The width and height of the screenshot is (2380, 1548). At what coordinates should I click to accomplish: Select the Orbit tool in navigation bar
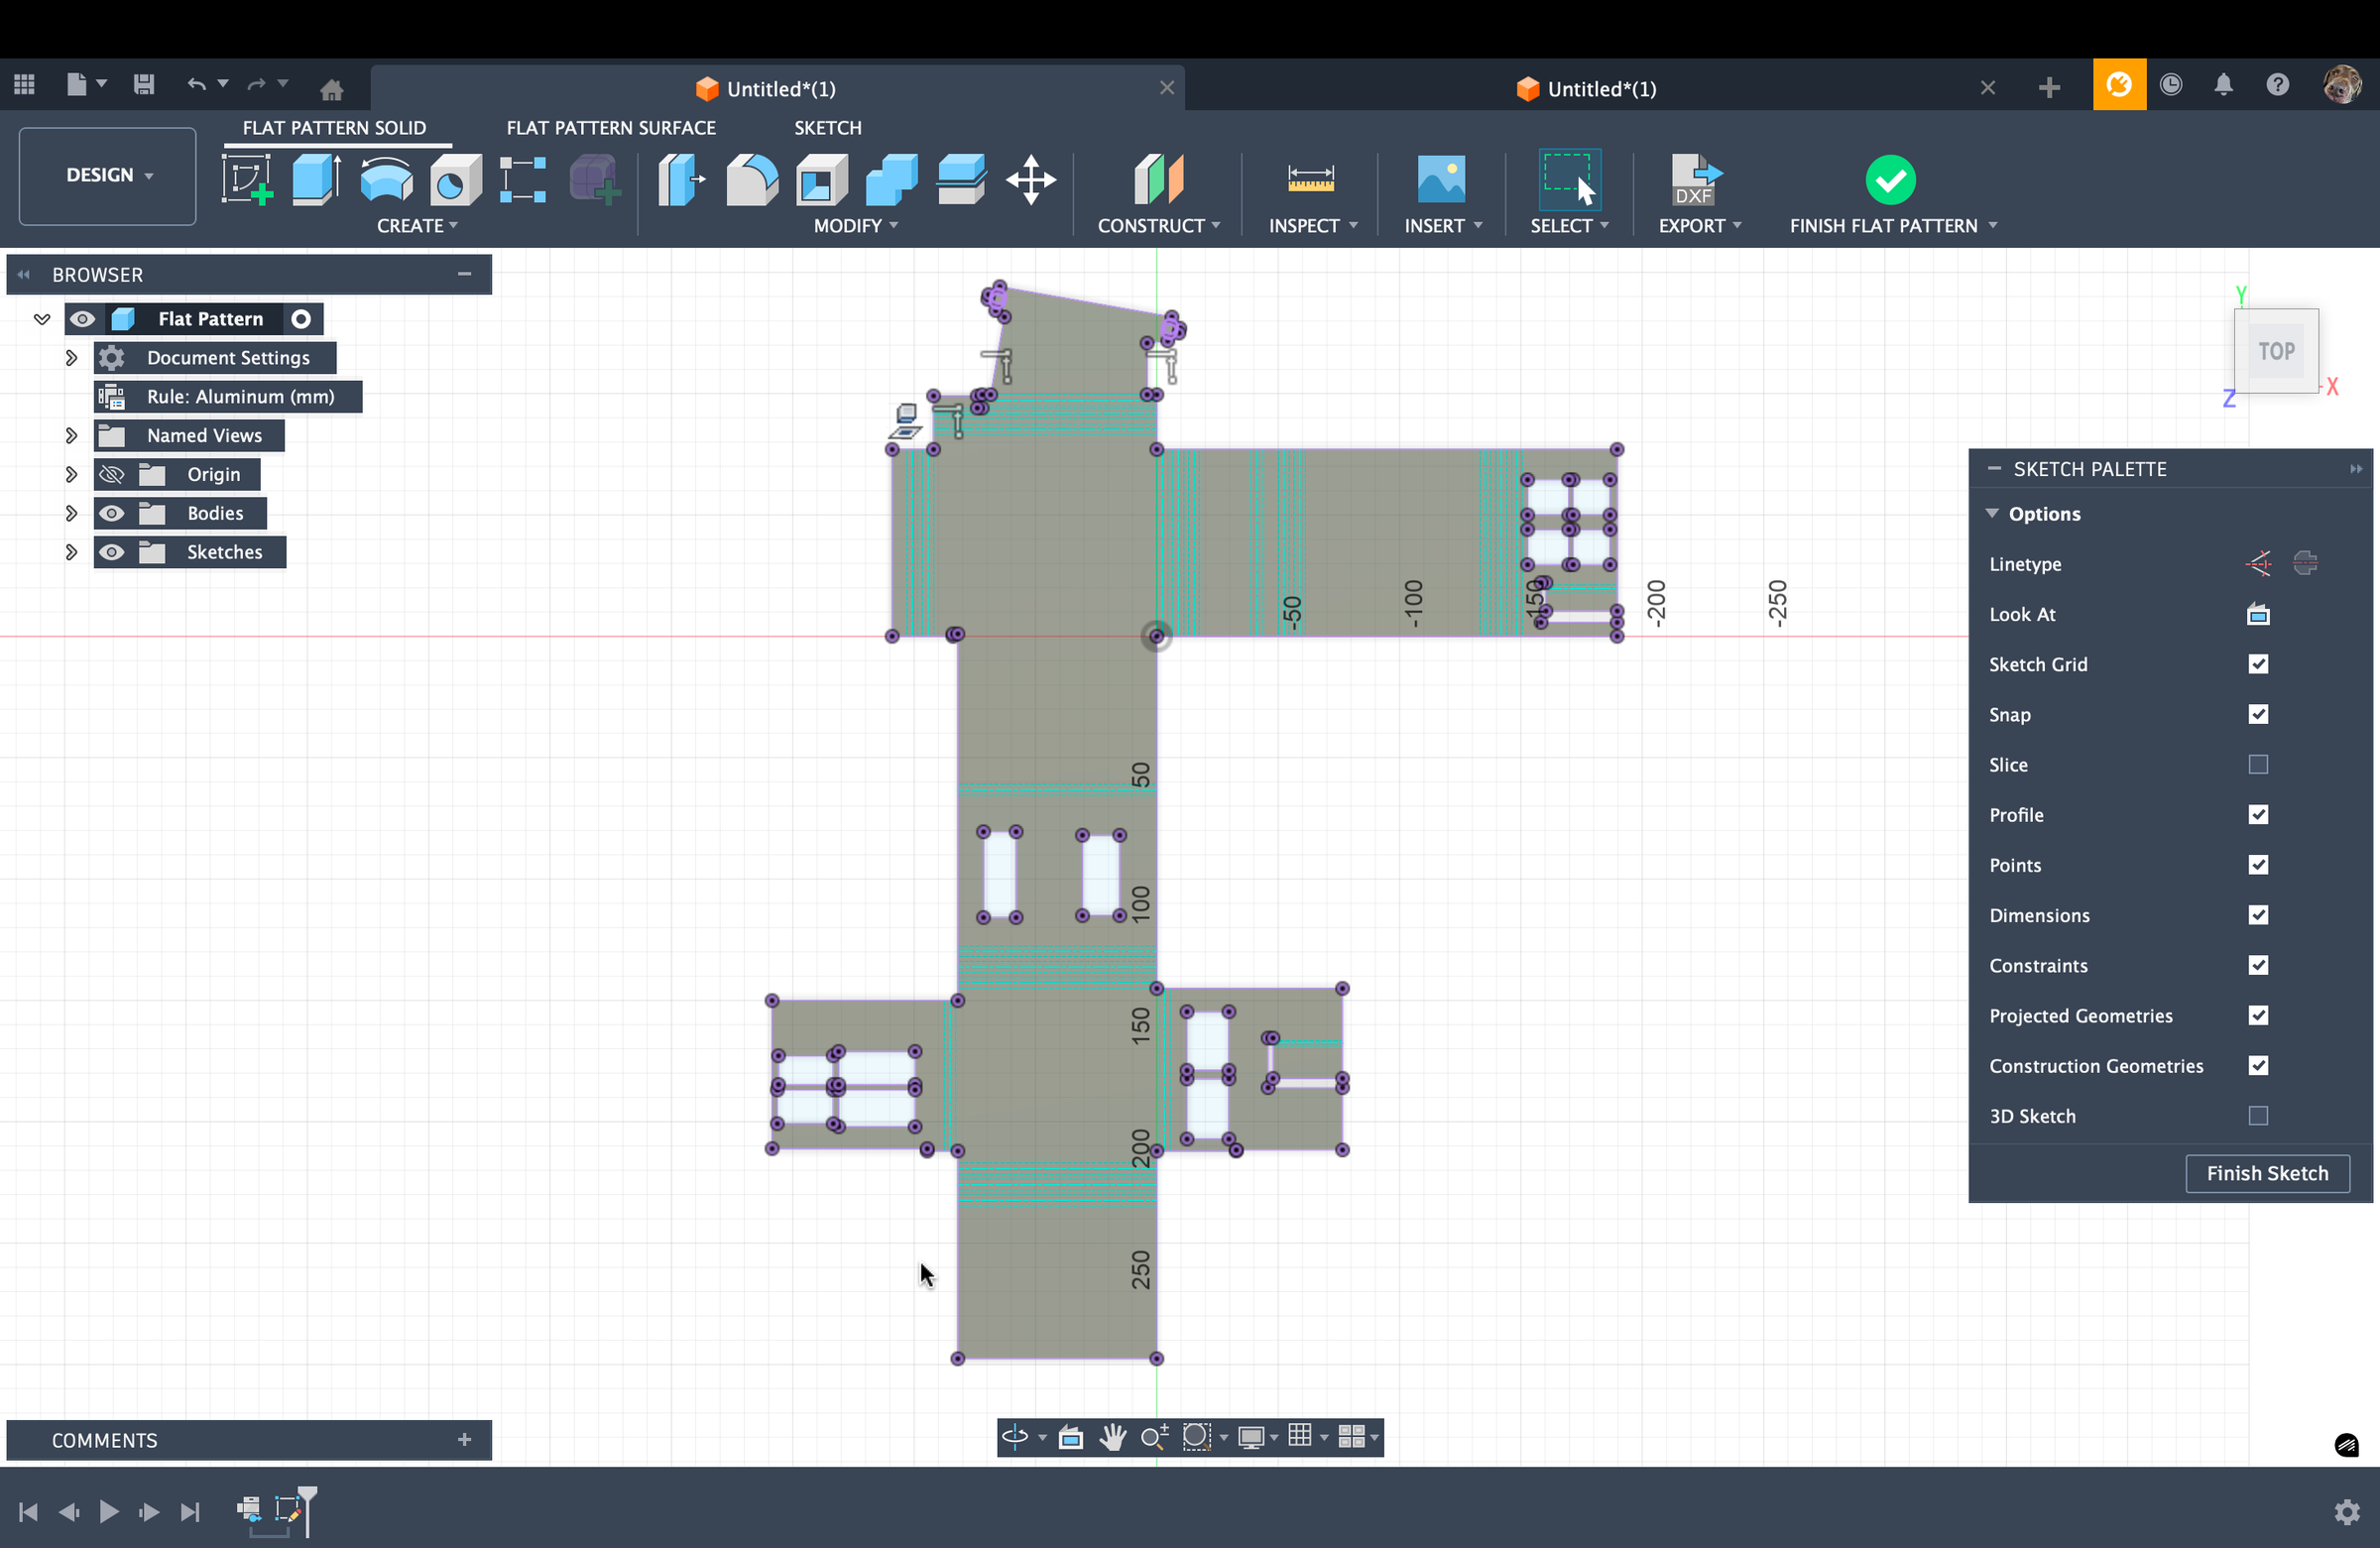pos(1013,1437)
